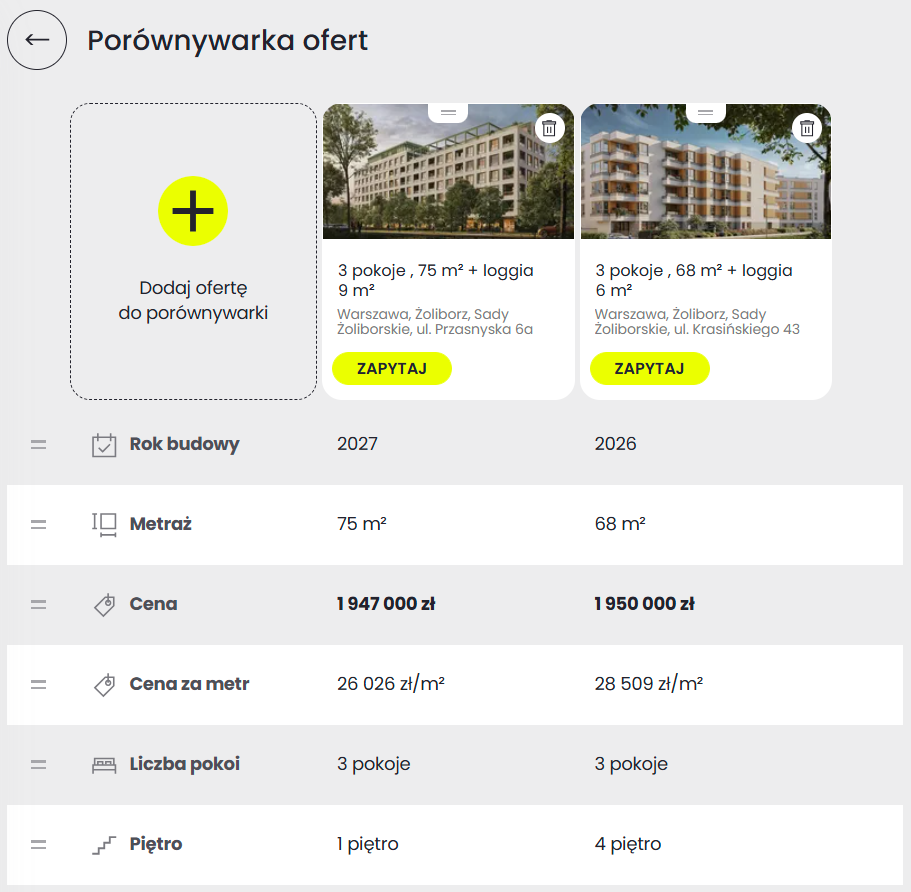
Task: Open the 3 pokoje 75 m² offer title
Action: 435,280
